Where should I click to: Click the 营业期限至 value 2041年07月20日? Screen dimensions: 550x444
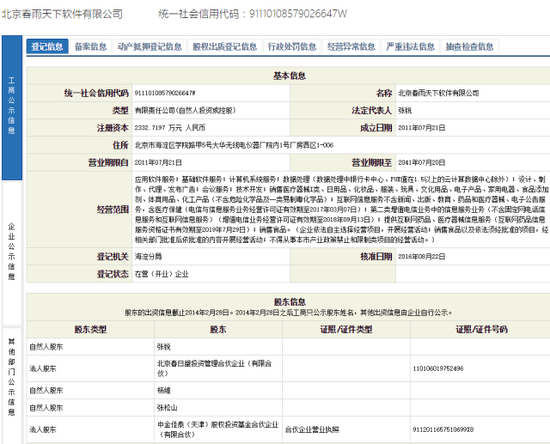pos(422,162)
